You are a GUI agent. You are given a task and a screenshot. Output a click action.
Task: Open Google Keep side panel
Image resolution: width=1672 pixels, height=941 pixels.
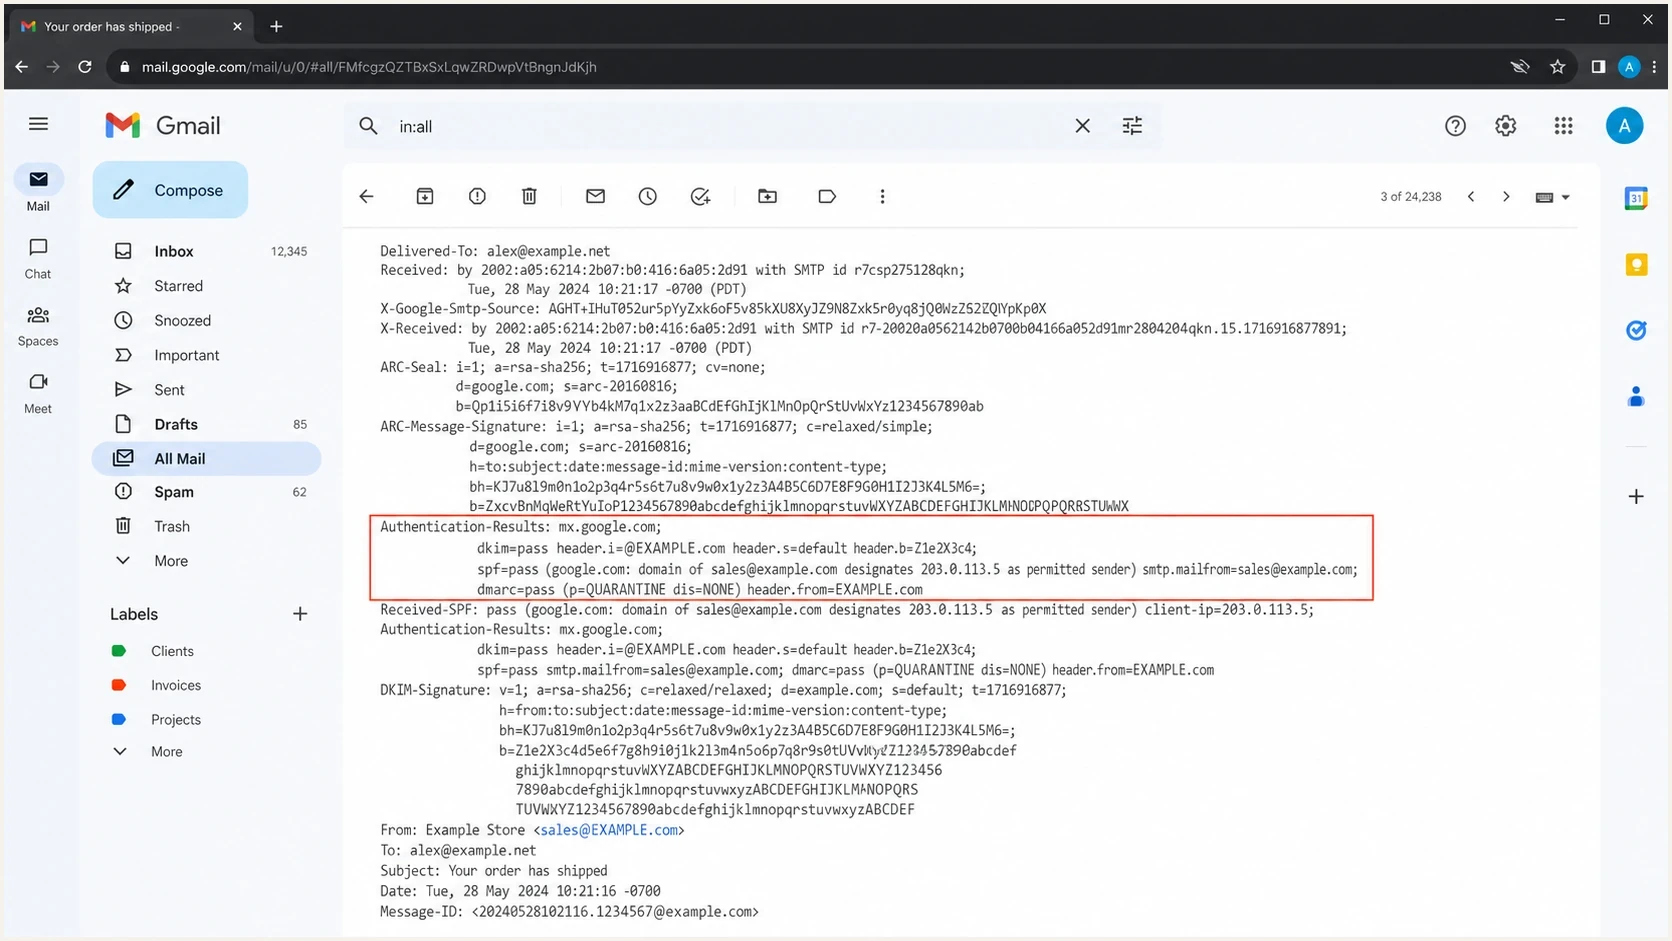click(1636, 264)
